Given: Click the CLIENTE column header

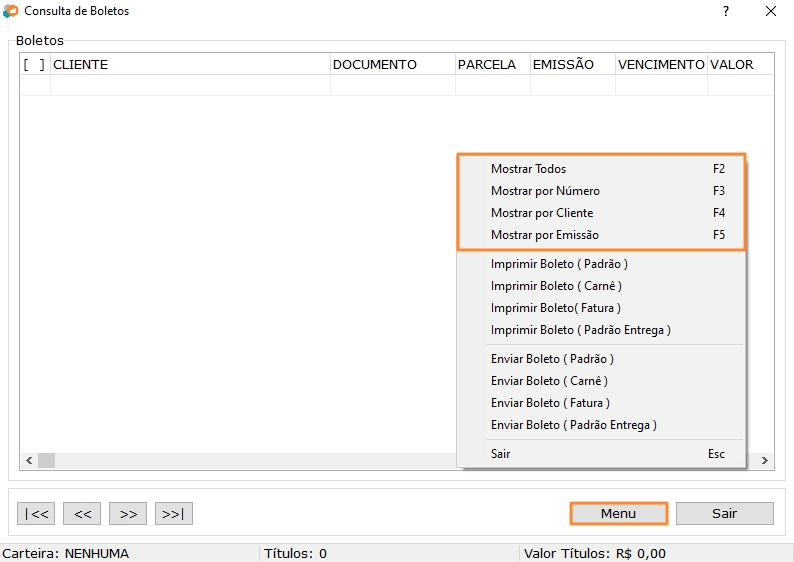Looking at the screenshot, I should tap(190, 64).
